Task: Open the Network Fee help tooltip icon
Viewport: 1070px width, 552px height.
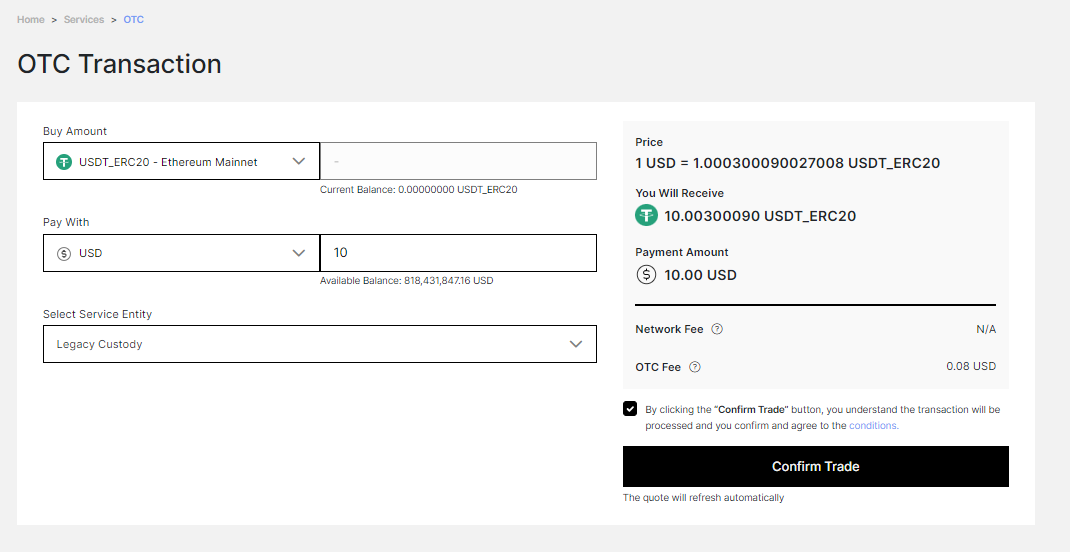Action: [x=717, y=329]
